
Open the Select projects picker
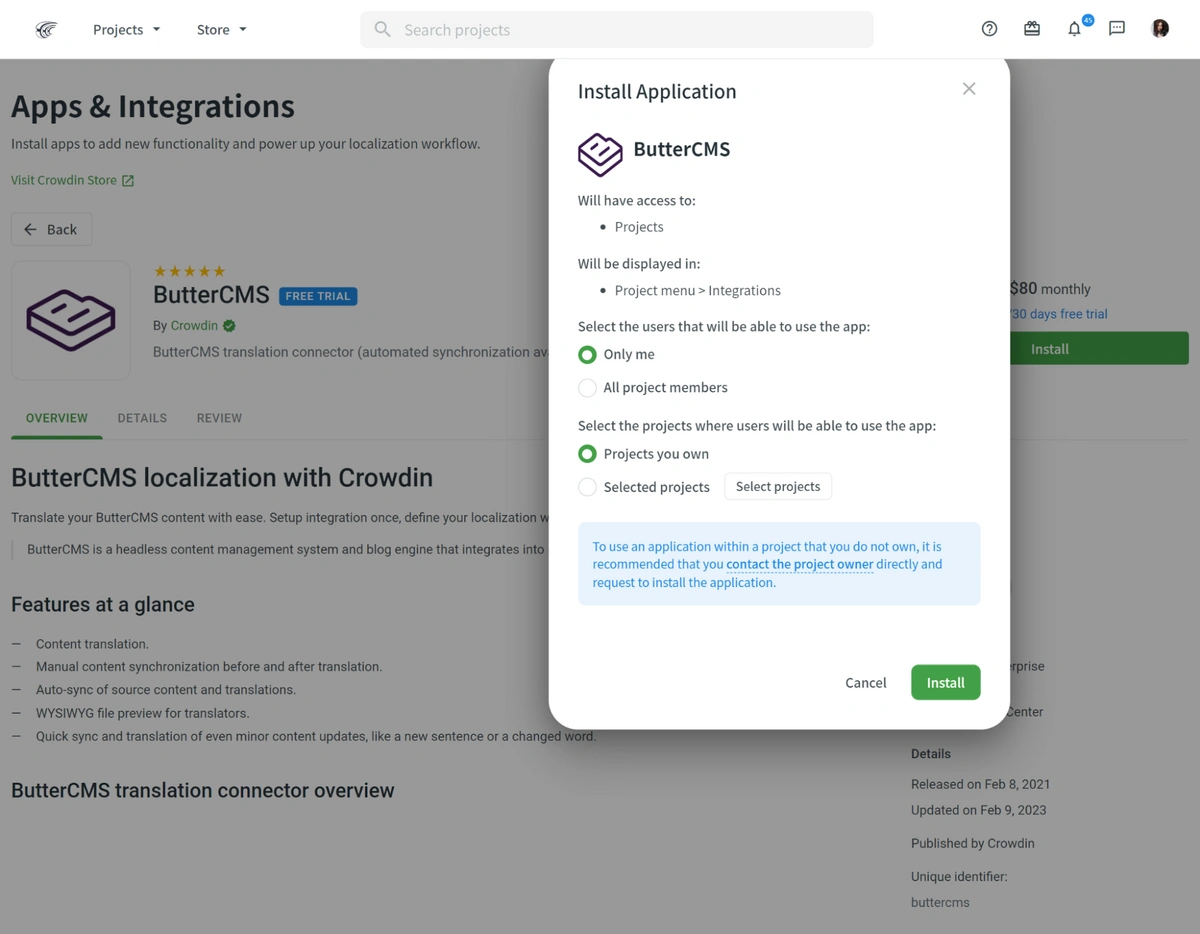tap(777, 487)
